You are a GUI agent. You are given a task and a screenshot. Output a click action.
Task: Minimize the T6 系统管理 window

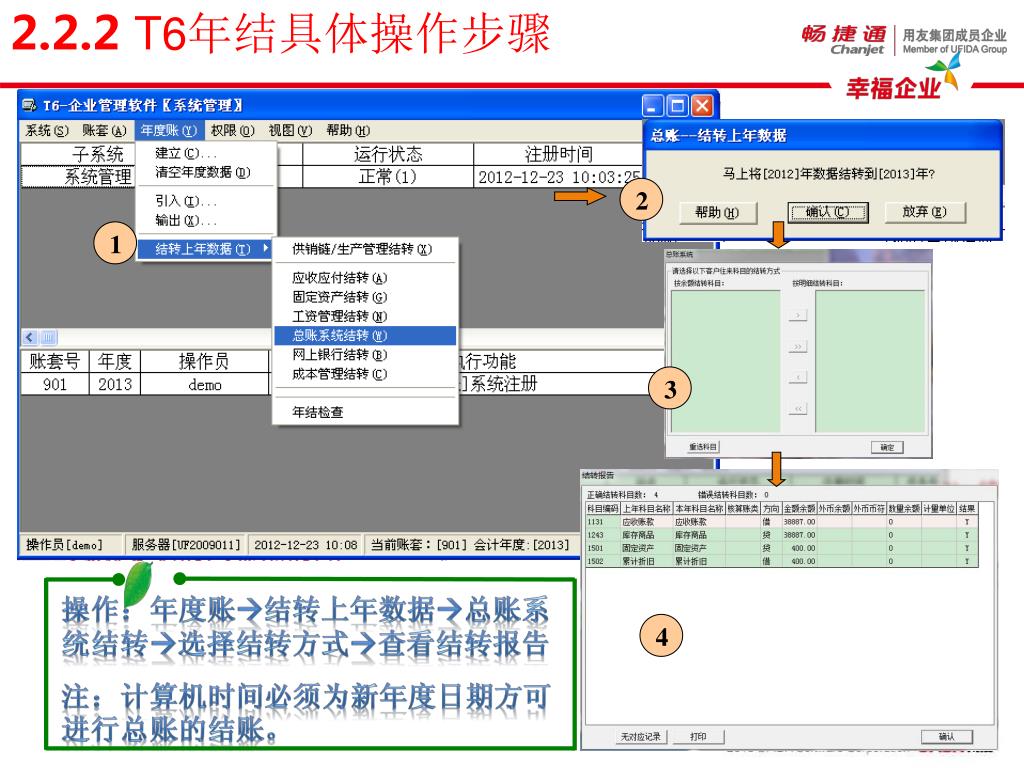[x=652, y=106]
